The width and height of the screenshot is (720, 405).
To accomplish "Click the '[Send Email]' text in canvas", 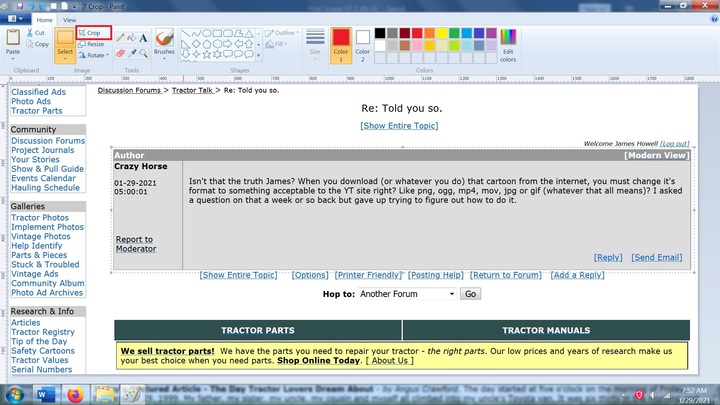I will (x=657, y=257).
